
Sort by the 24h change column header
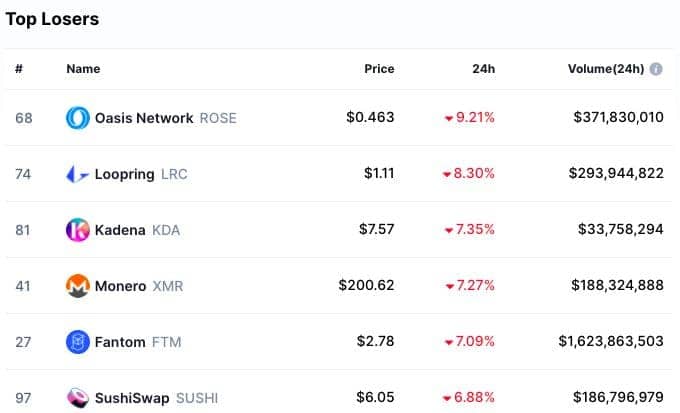(484, 69)
